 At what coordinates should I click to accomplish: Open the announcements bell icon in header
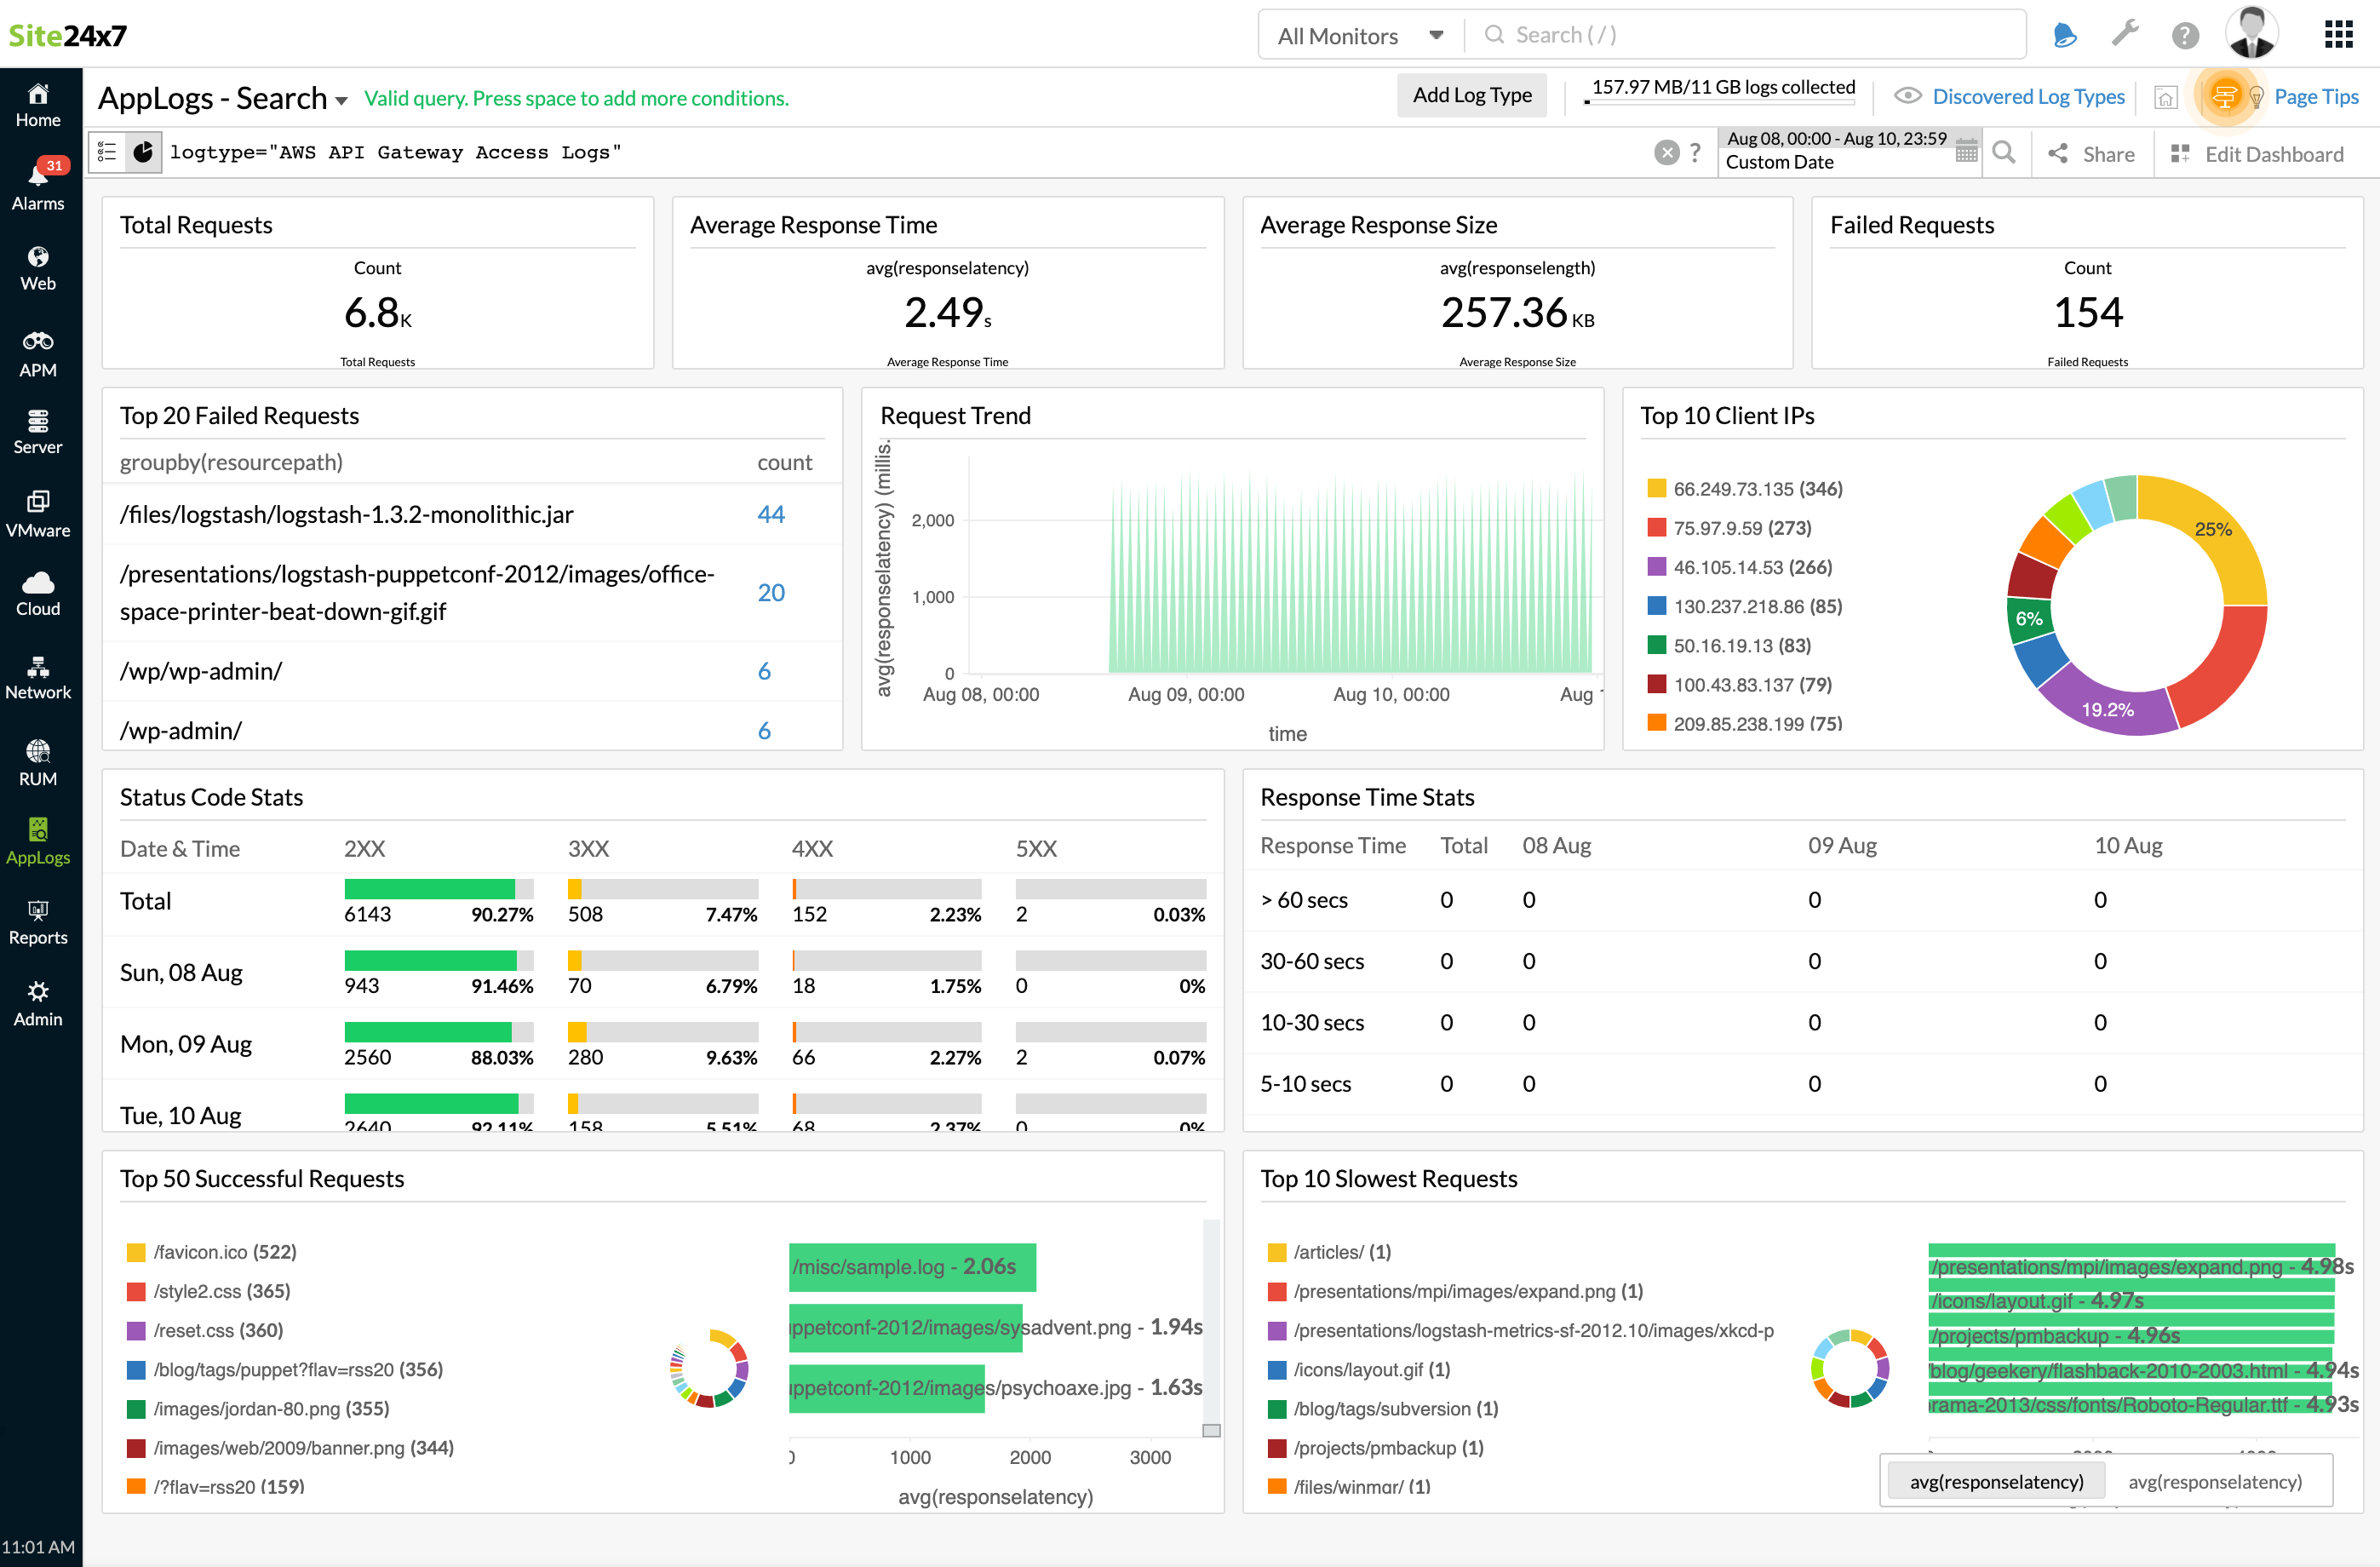point(2065,36)
